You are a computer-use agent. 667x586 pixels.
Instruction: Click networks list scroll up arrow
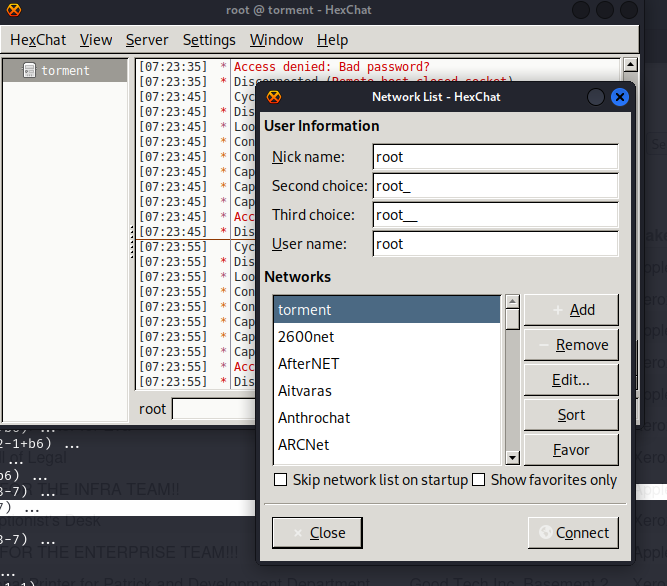point(513,302)
